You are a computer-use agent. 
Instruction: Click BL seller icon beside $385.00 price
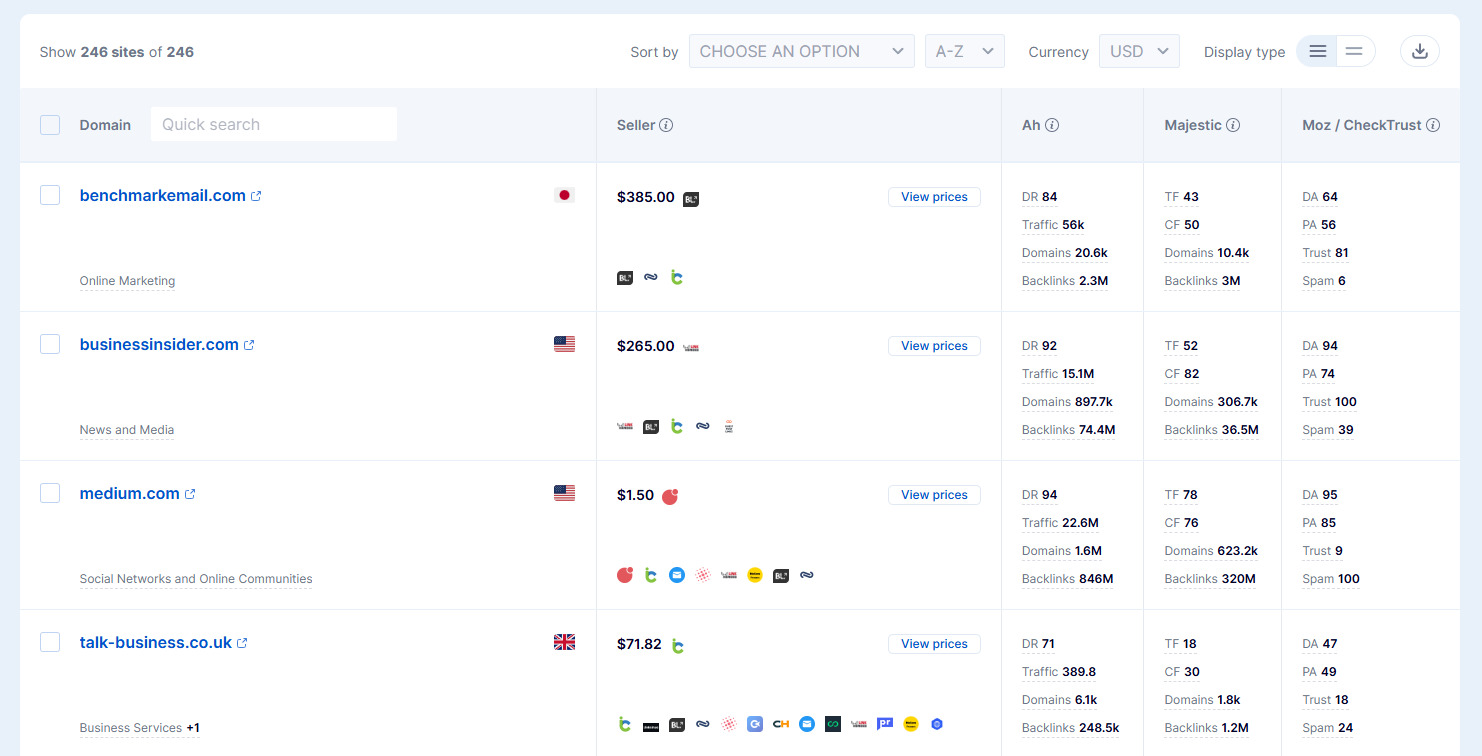(x=691, y=199)
